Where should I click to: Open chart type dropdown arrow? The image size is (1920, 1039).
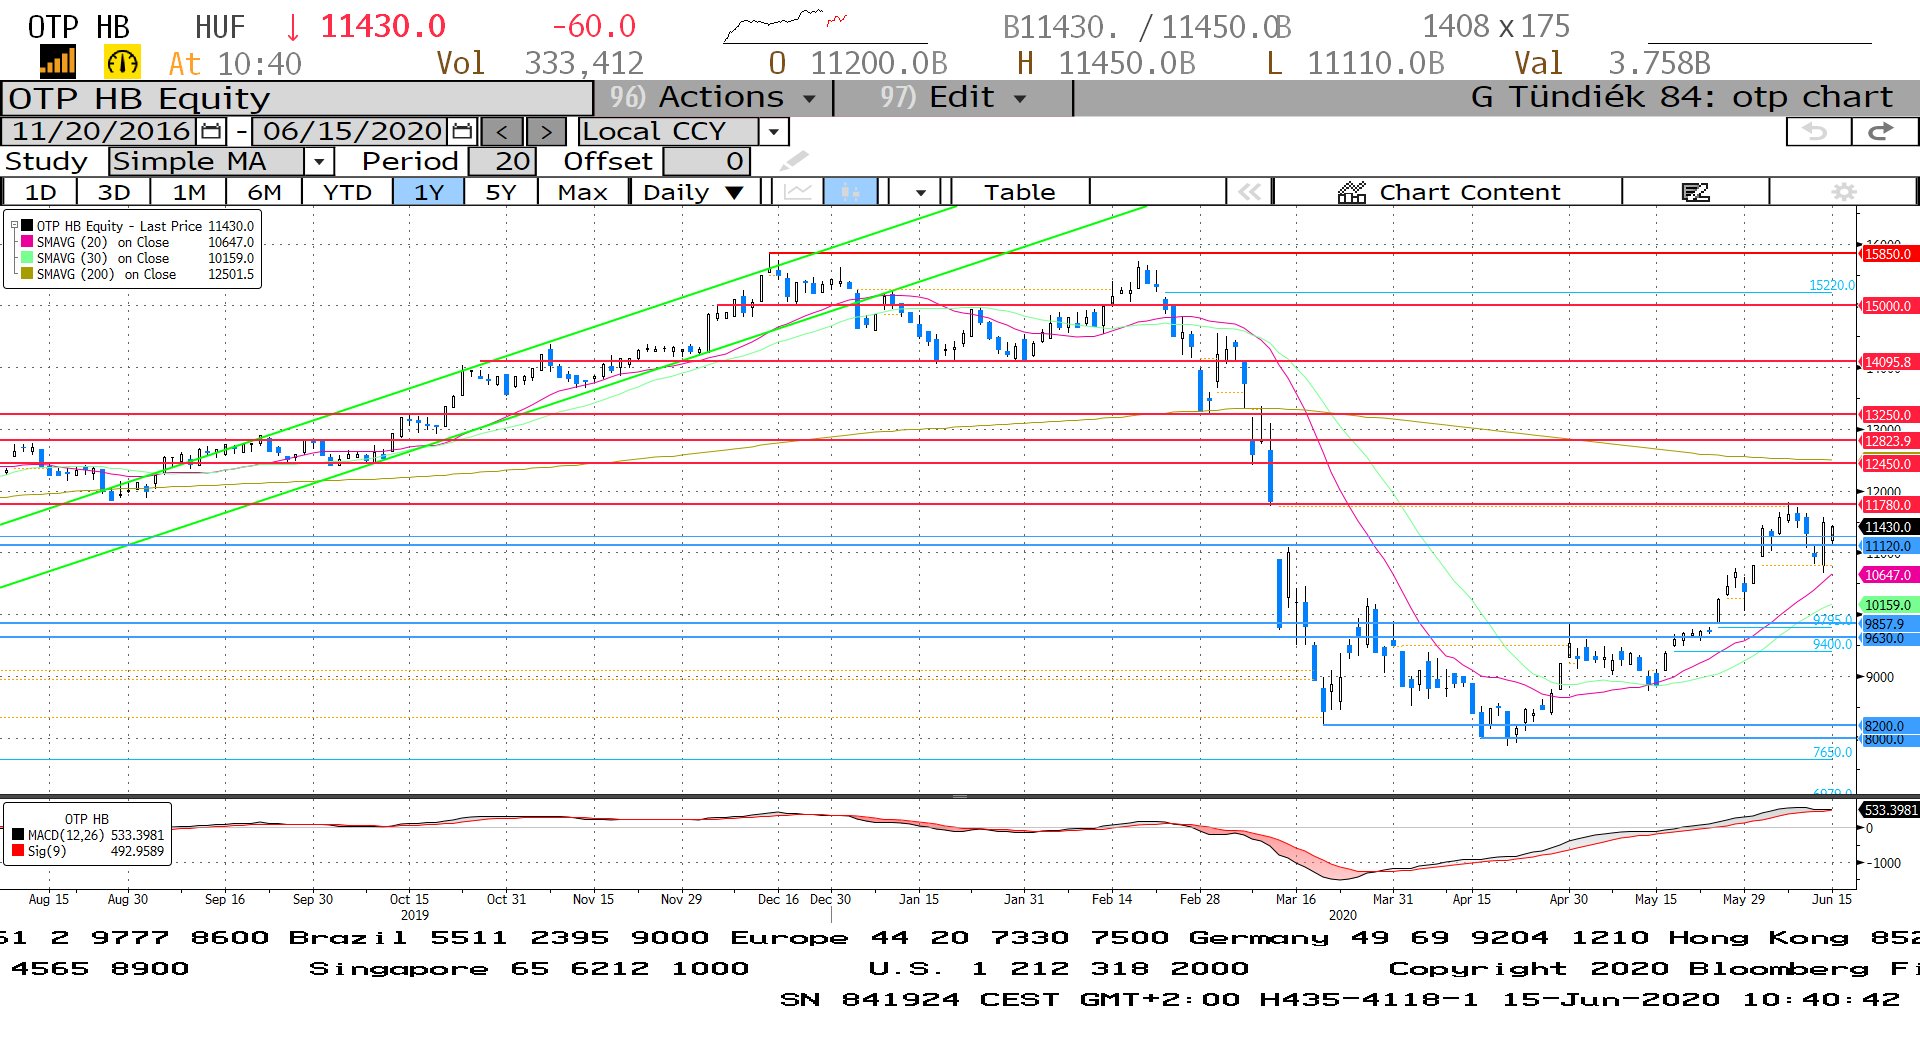pos(919,192)
